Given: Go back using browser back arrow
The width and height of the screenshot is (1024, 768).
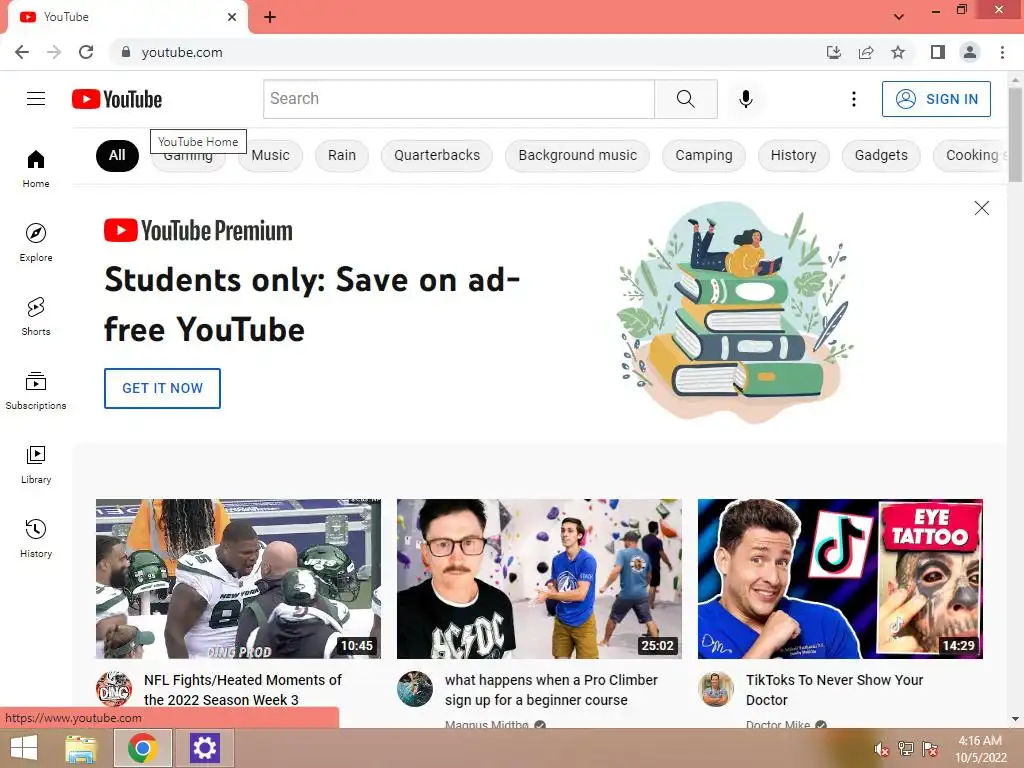Looking at the screenshot, I should pos(22,52).
